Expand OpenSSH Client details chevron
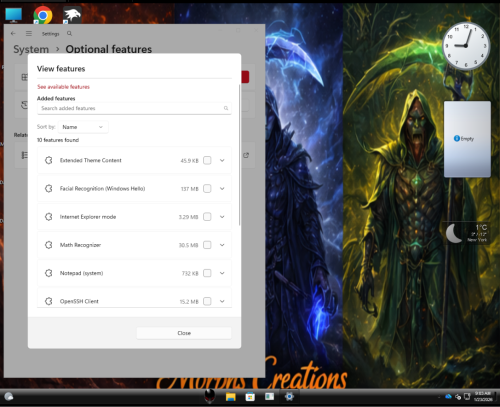The height and width of the screenshot is (407, 500). tap(222, 301)
